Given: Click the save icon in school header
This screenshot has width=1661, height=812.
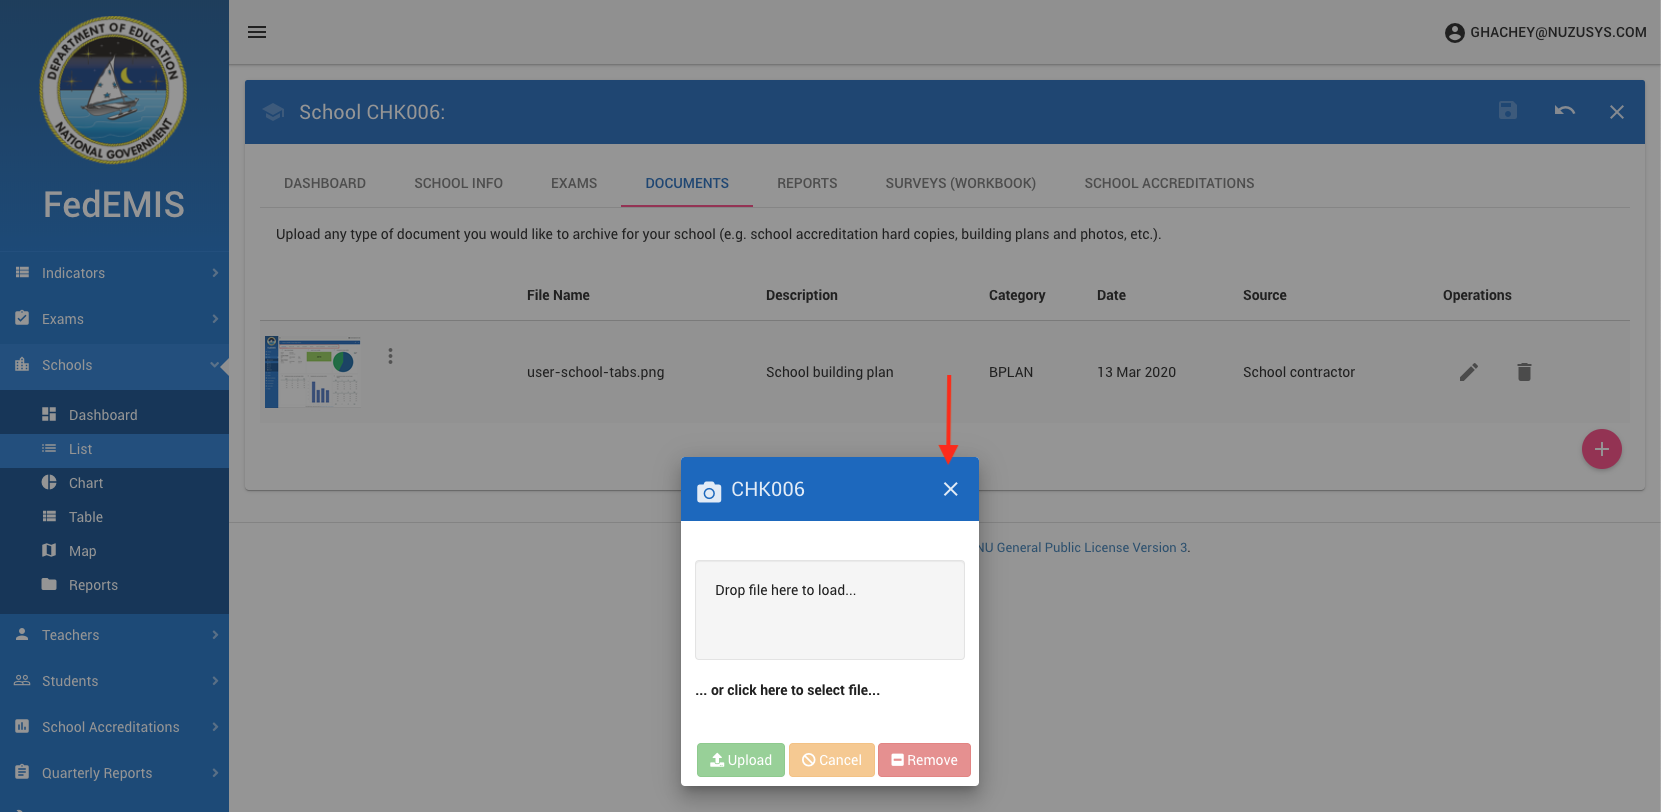Looking at the screenshot, I should click(1508, 111).
